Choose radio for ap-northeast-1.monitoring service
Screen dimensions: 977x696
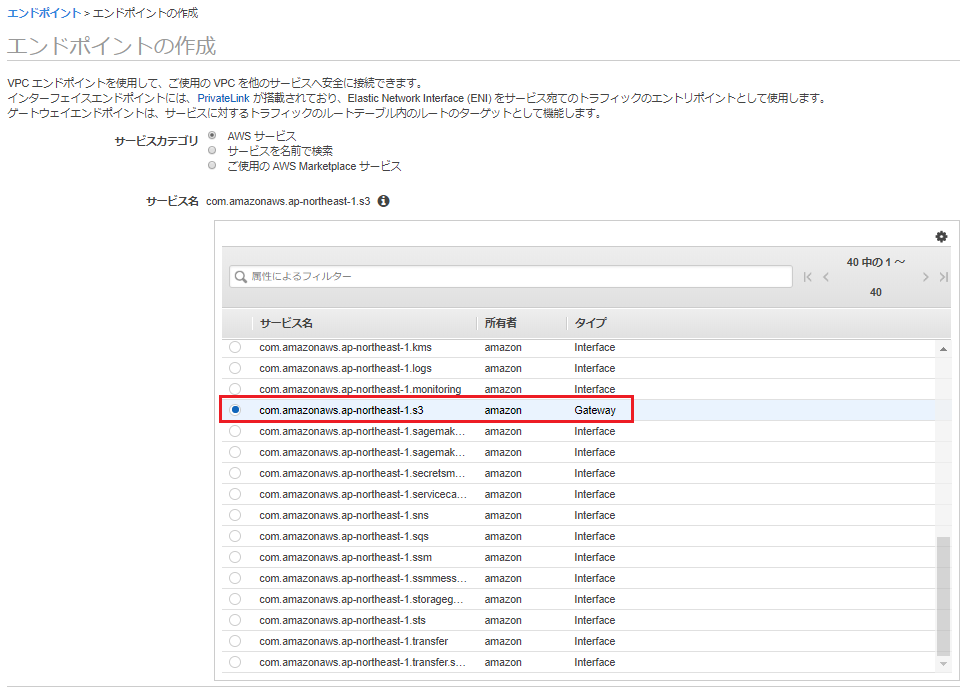point(235,389)
